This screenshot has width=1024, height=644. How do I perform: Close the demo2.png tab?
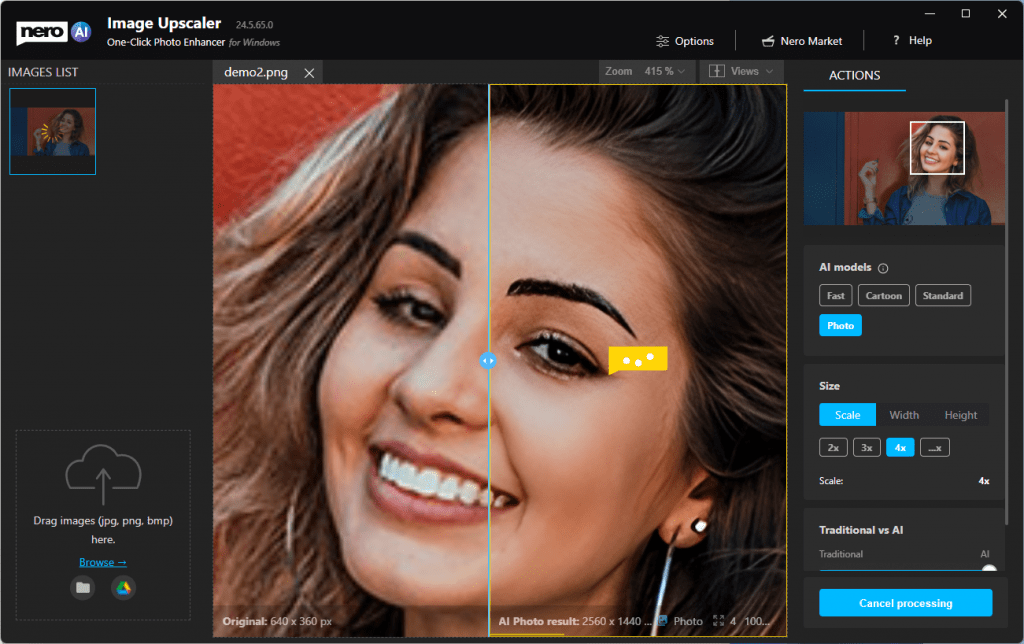(309, 73)
